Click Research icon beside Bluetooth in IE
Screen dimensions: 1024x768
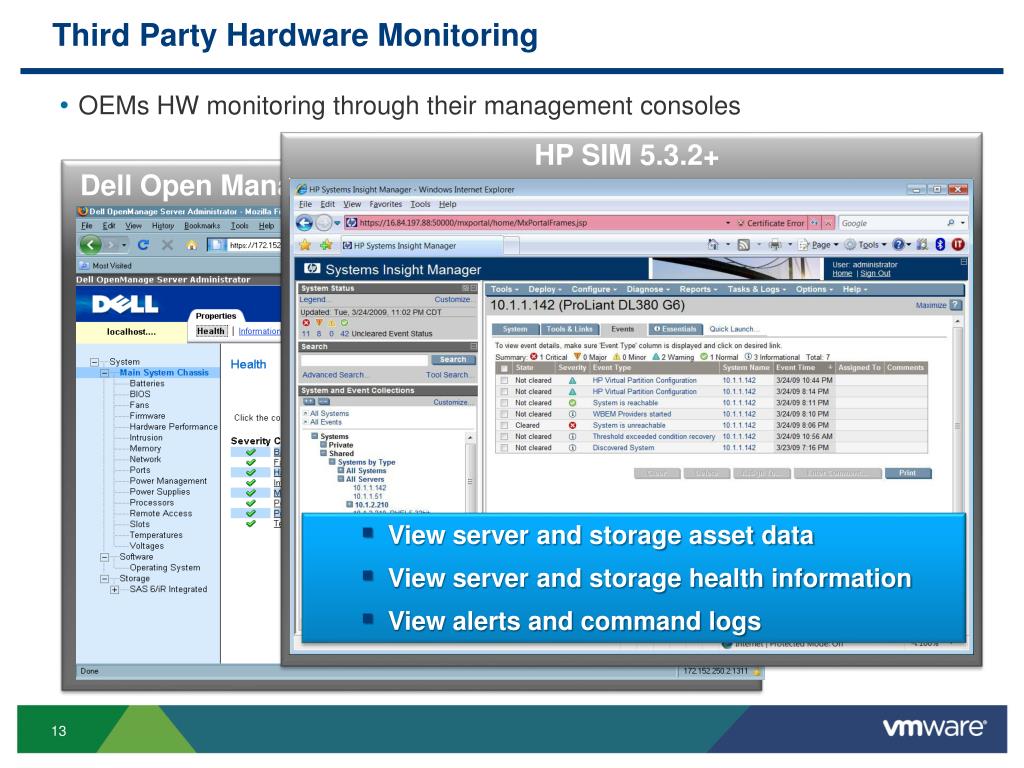point(922,244)
